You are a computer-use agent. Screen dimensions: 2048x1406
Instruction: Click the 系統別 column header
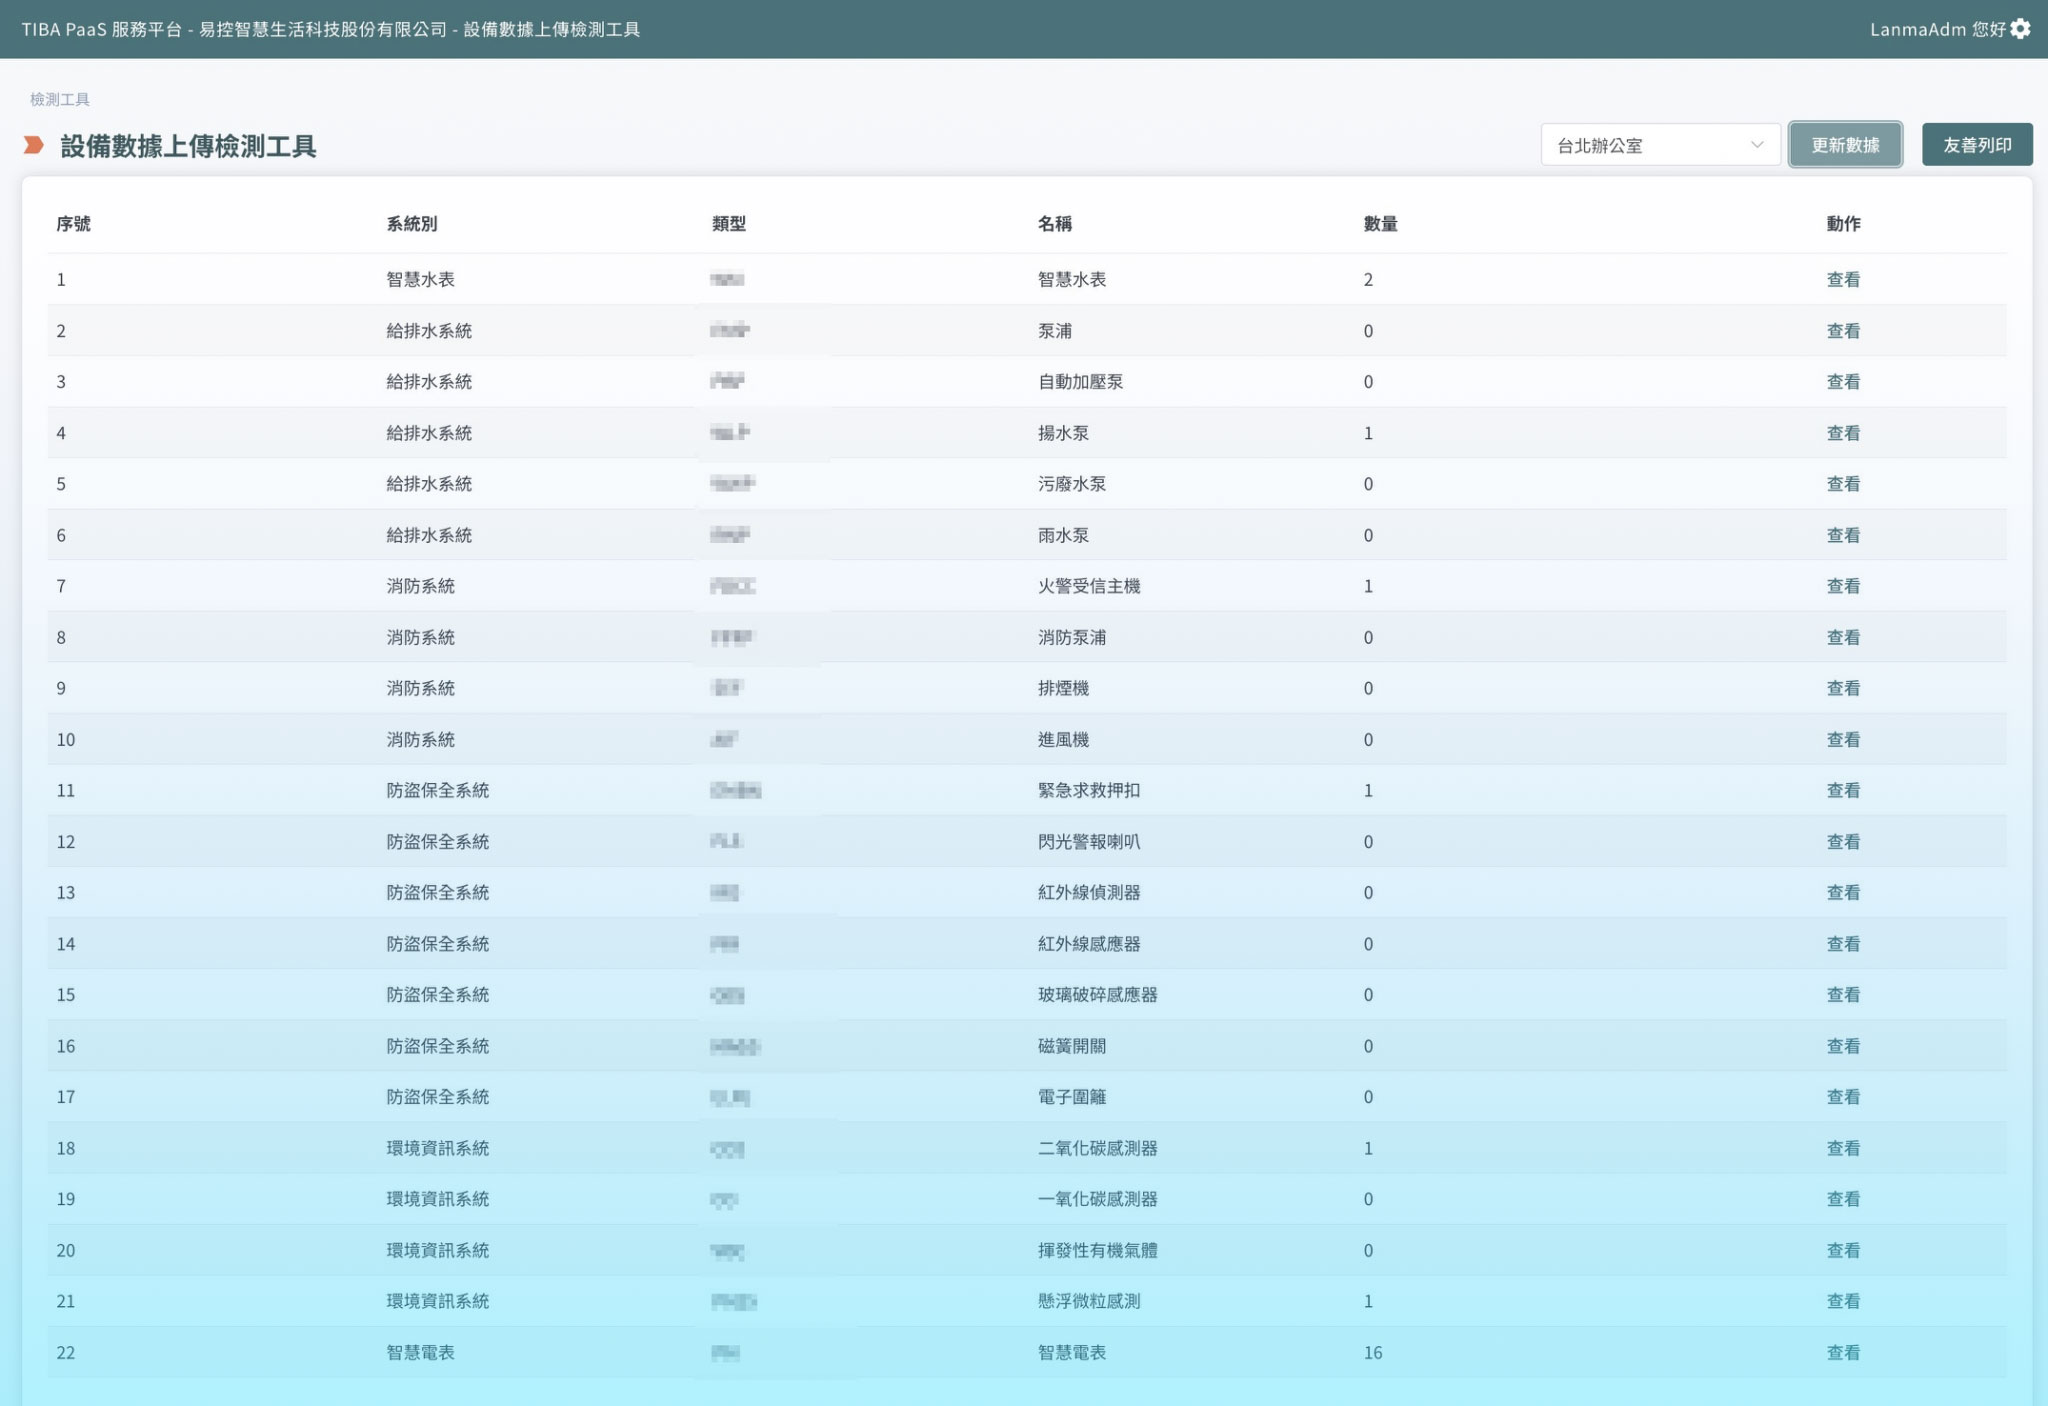click(412, 224)
